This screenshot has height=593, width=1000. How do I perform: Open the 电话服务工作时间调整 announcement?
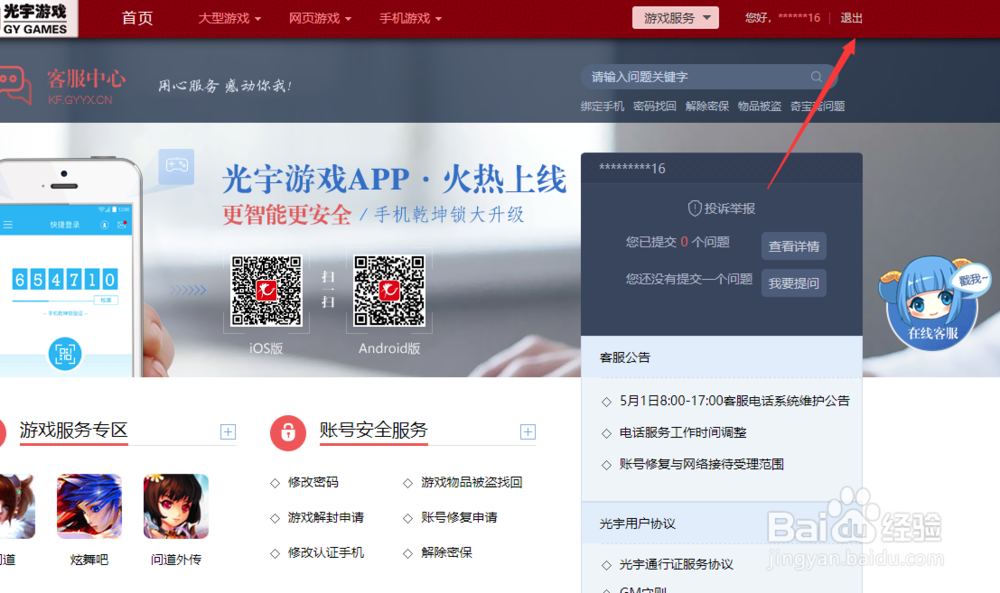(x=683, y=433)
